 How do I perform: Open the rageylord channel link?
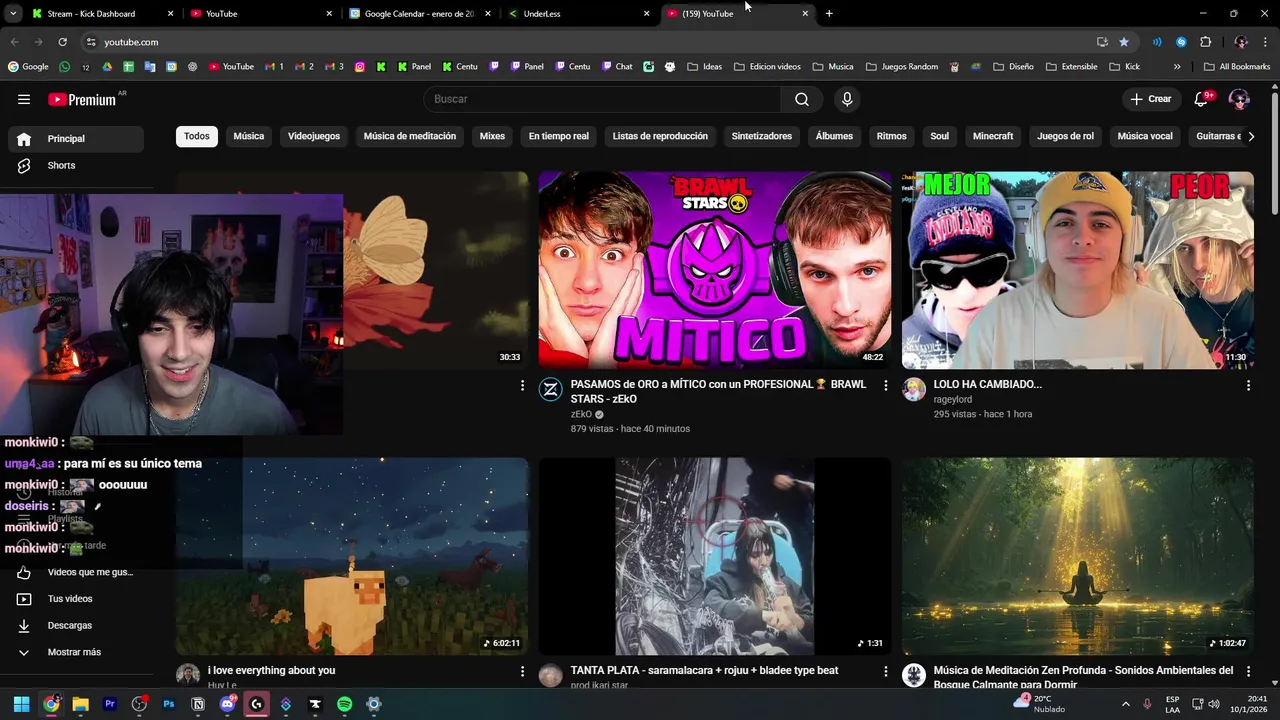(952, 399)
